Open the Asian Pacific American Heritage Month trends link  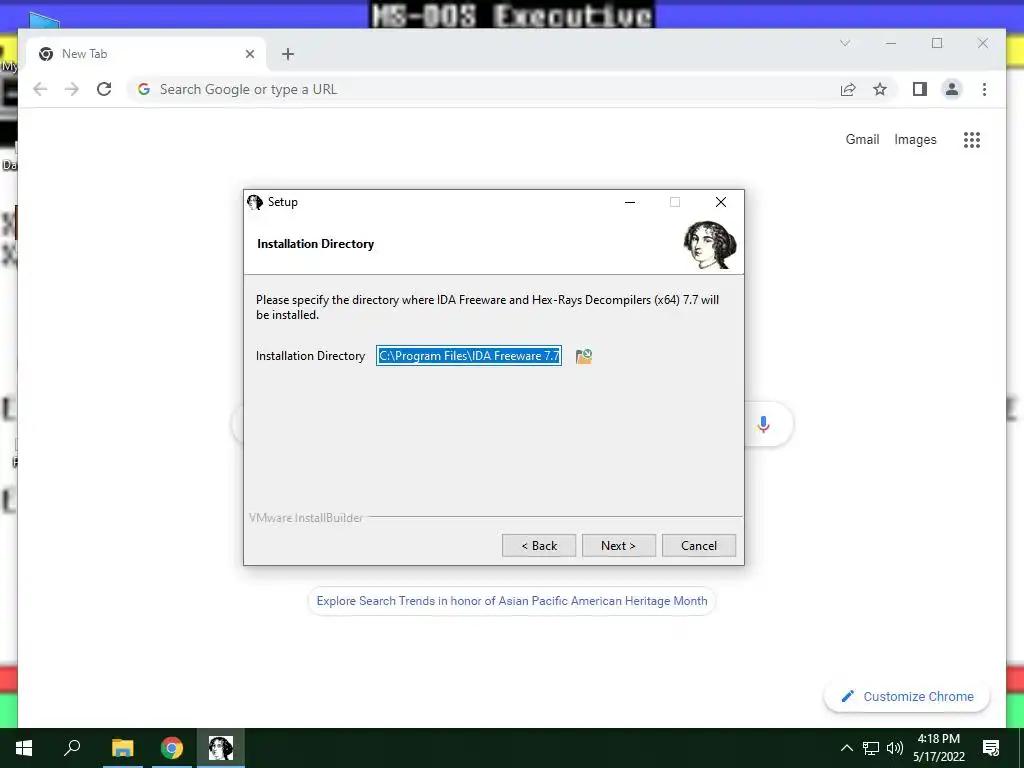coord(512,601)
